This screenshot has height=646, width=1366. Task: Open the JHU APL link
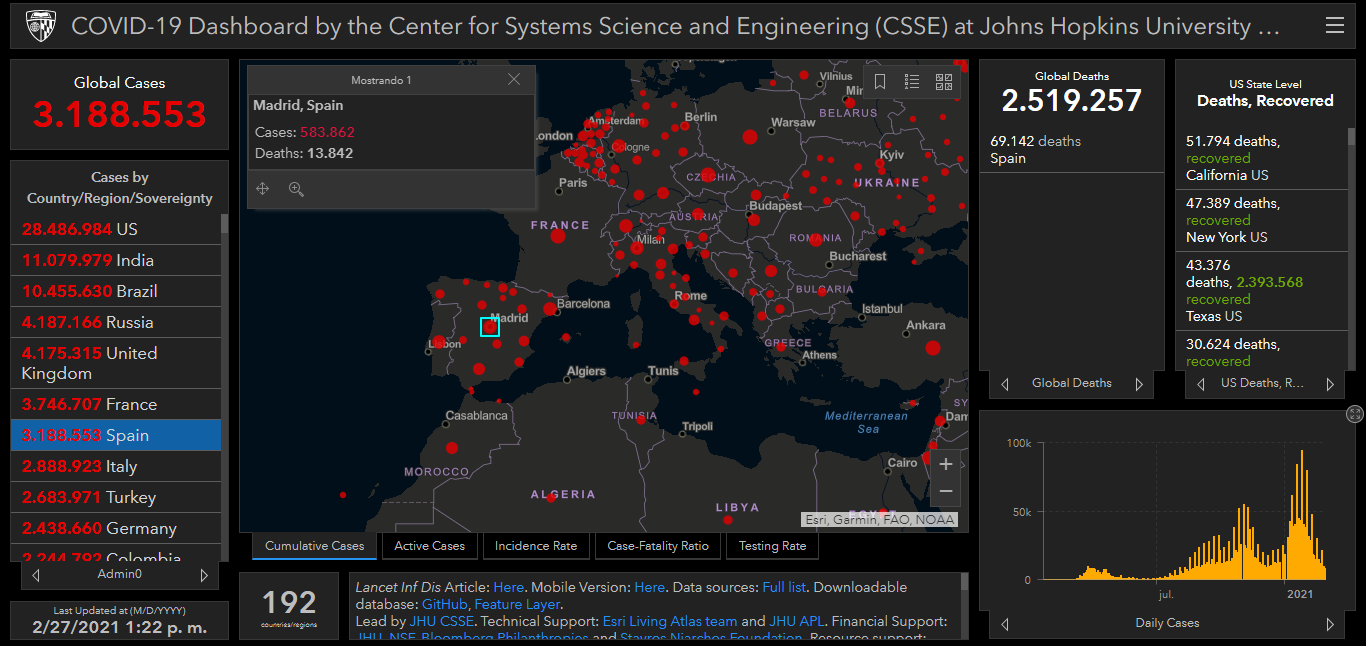(x=798, y=621)
